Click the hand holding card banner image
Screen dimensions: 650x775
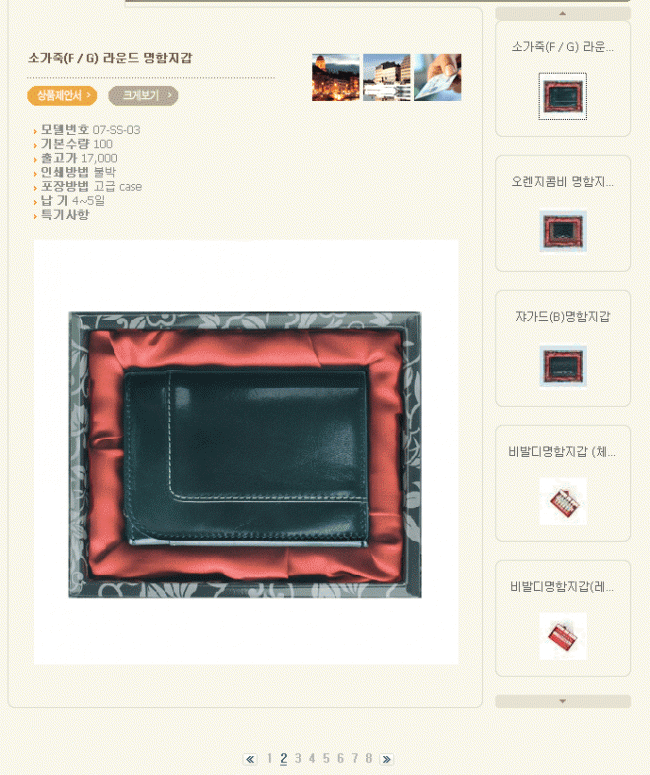click(x=437, y=78)
